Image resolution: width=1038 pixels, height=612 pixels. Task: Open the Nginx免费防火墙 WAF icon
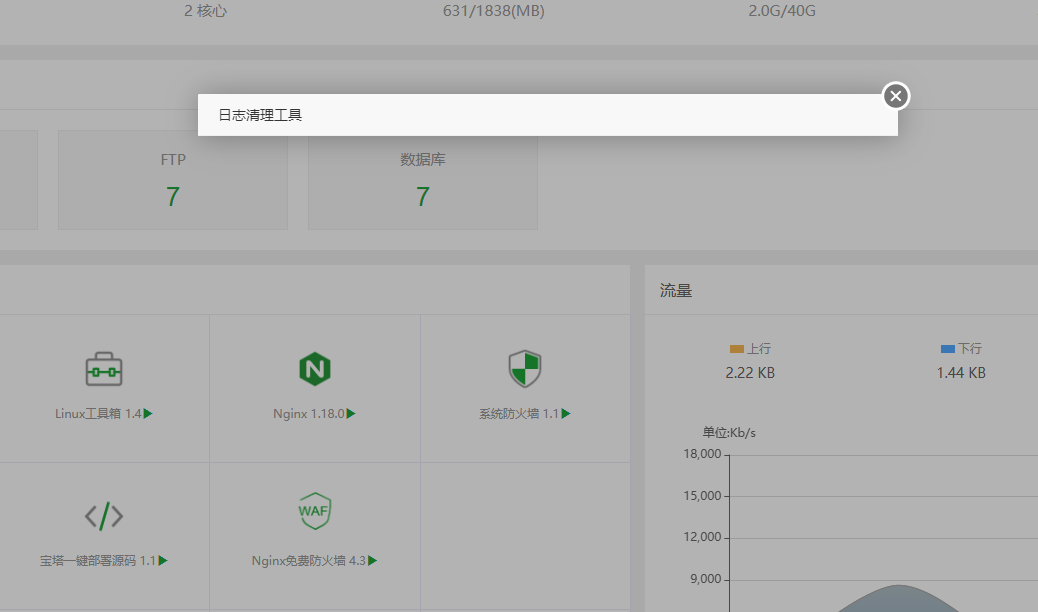click(314, 511)
